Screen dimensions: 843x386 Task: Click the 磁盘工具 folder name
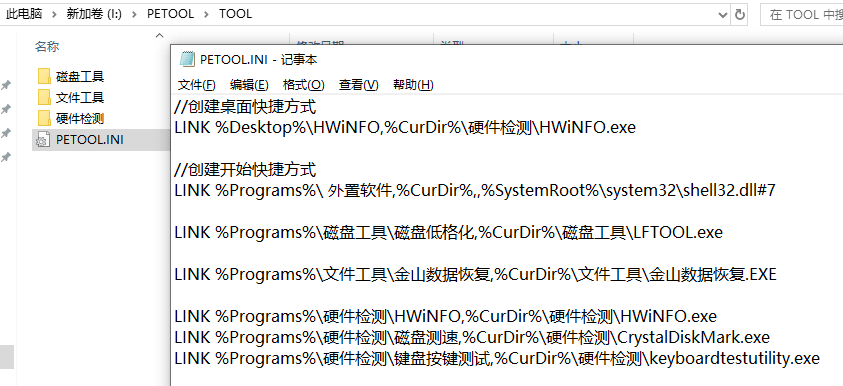[x=80, y=76]
